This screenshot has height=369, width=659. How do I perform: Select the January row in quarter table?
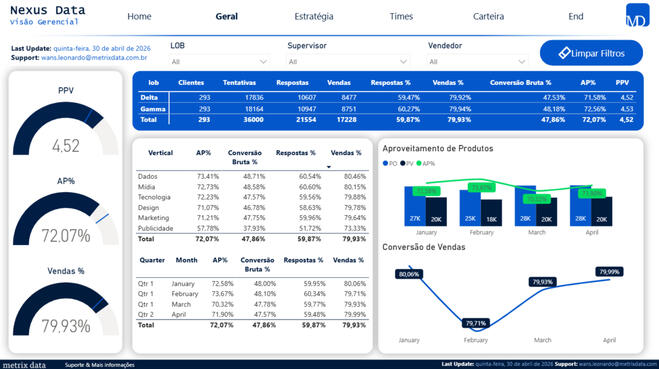coord(252,284)
